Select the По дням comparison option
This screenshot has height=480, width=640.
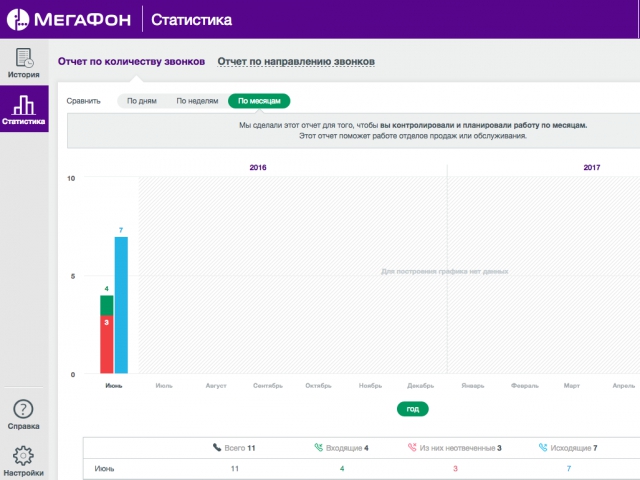click(x=142, y=101)
